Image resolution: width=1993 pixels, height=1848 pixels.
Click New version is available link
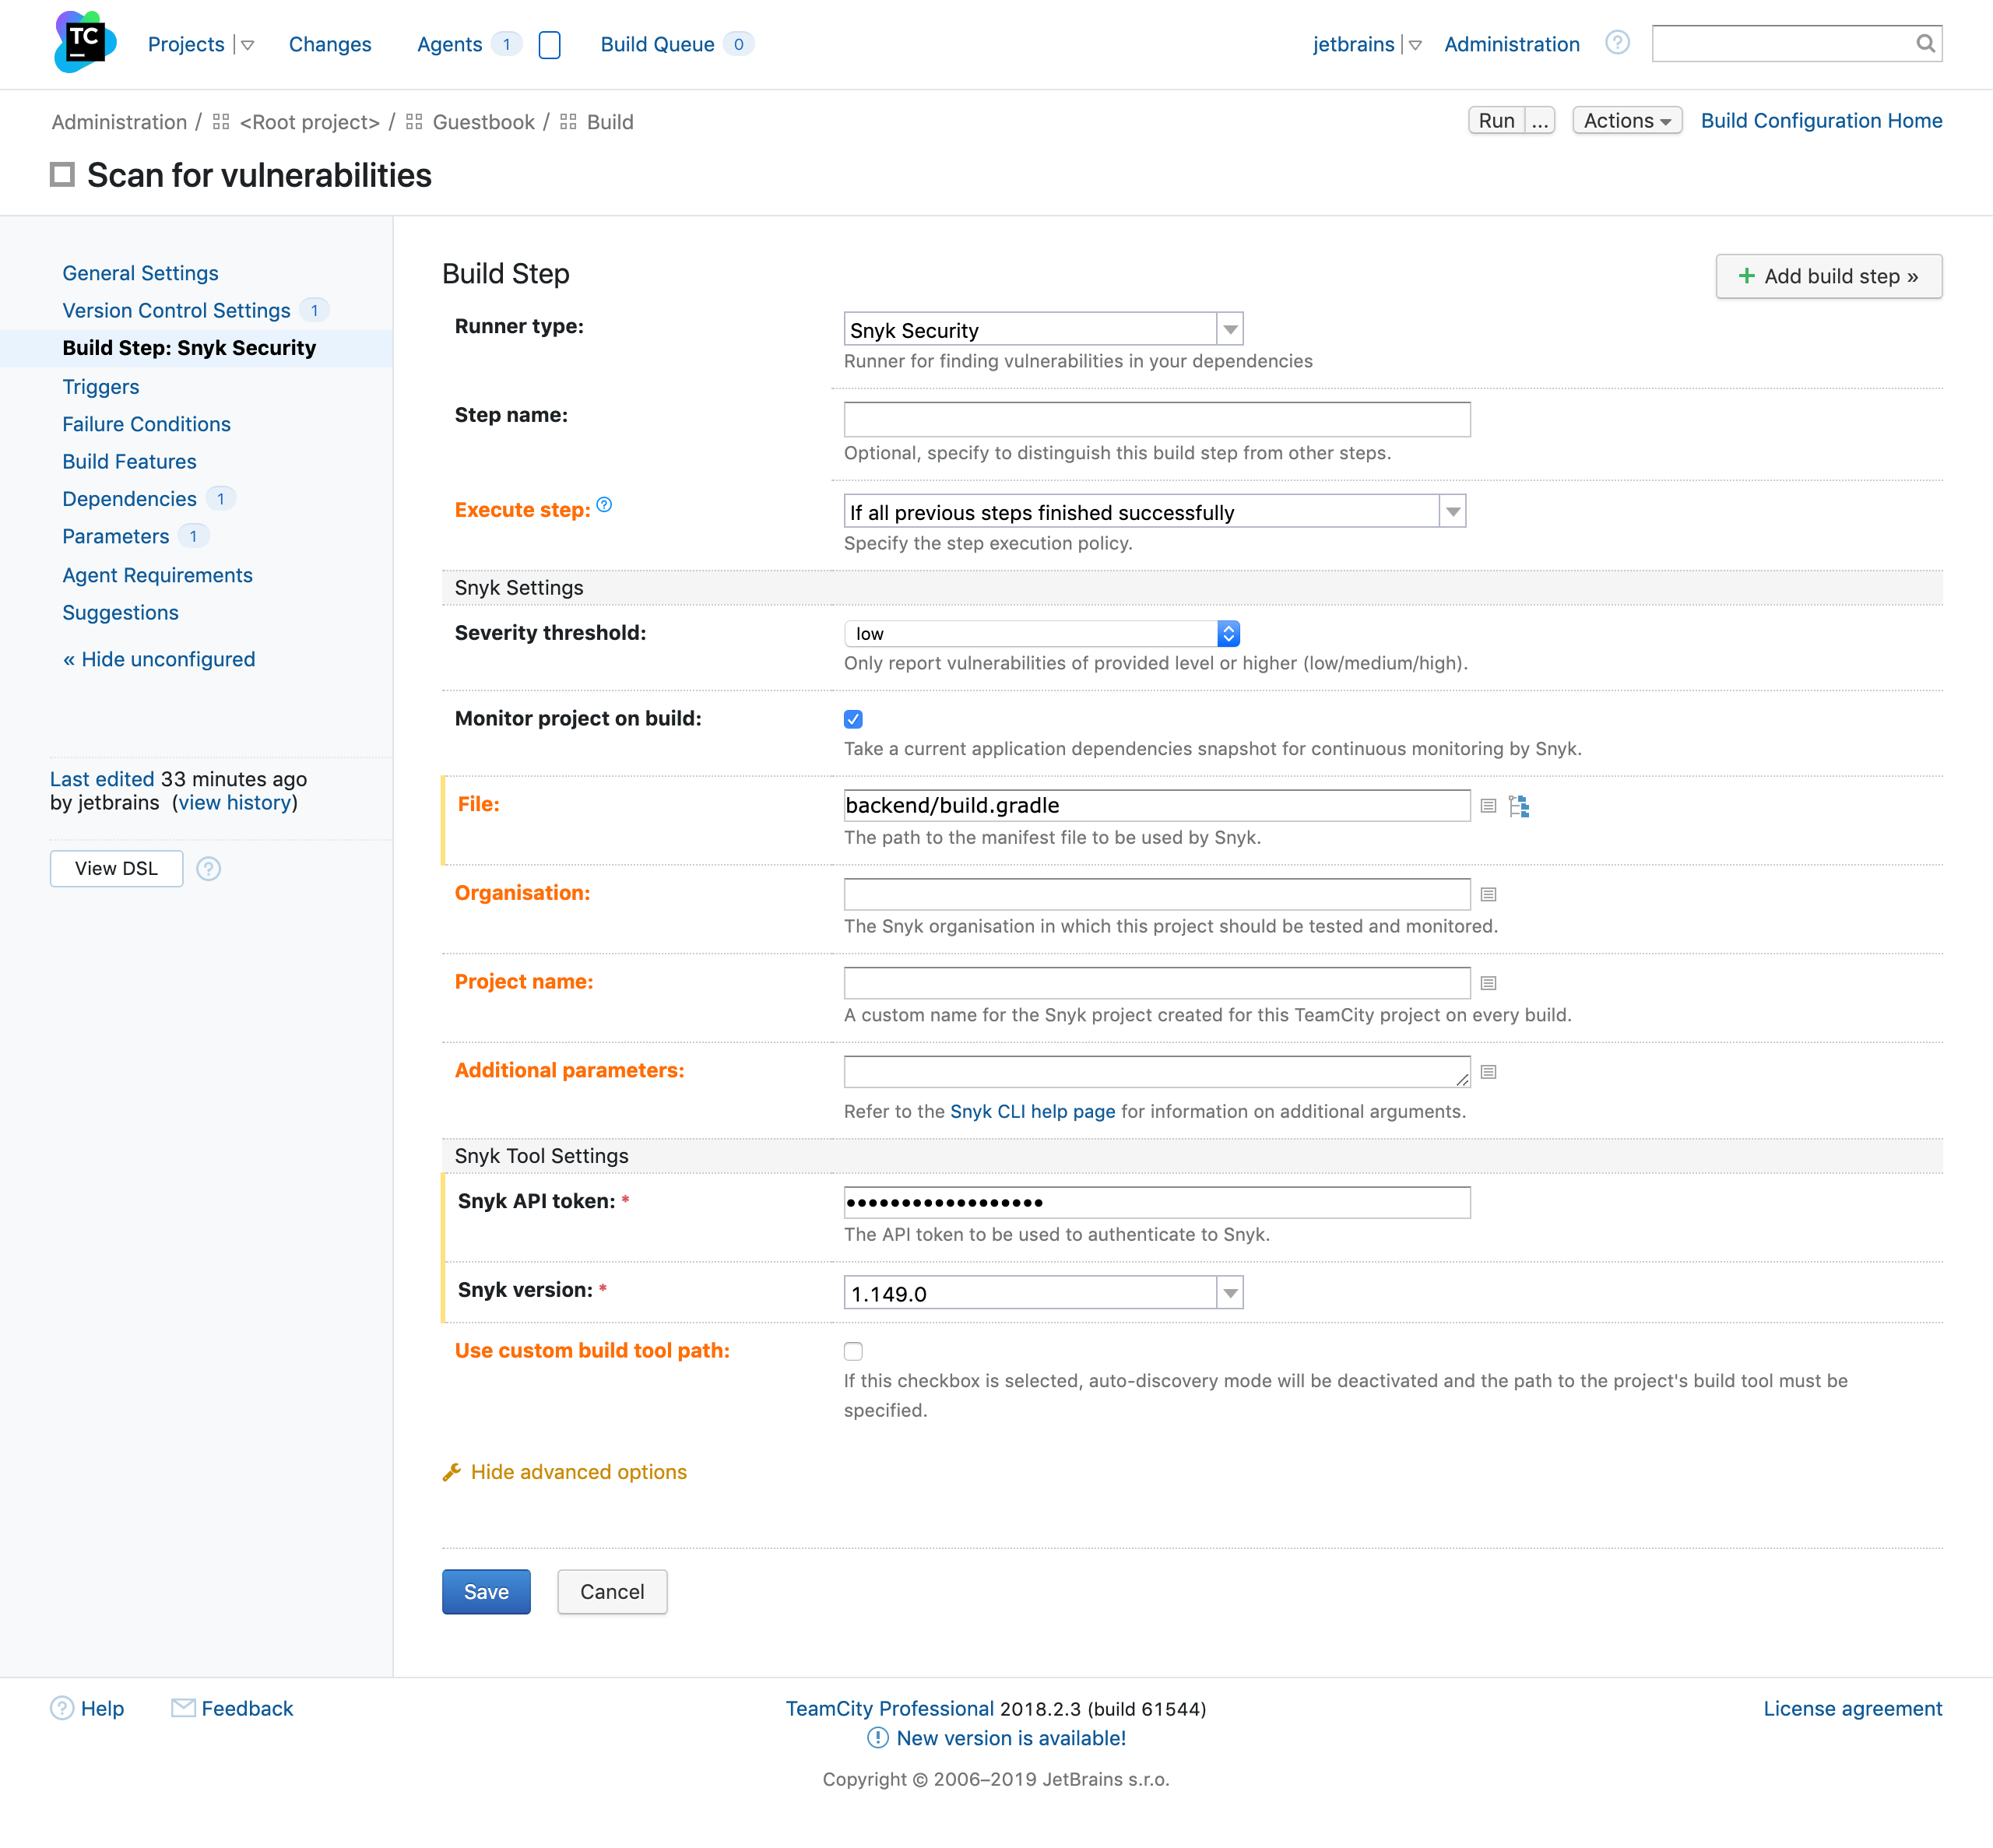(1011, 1738)
